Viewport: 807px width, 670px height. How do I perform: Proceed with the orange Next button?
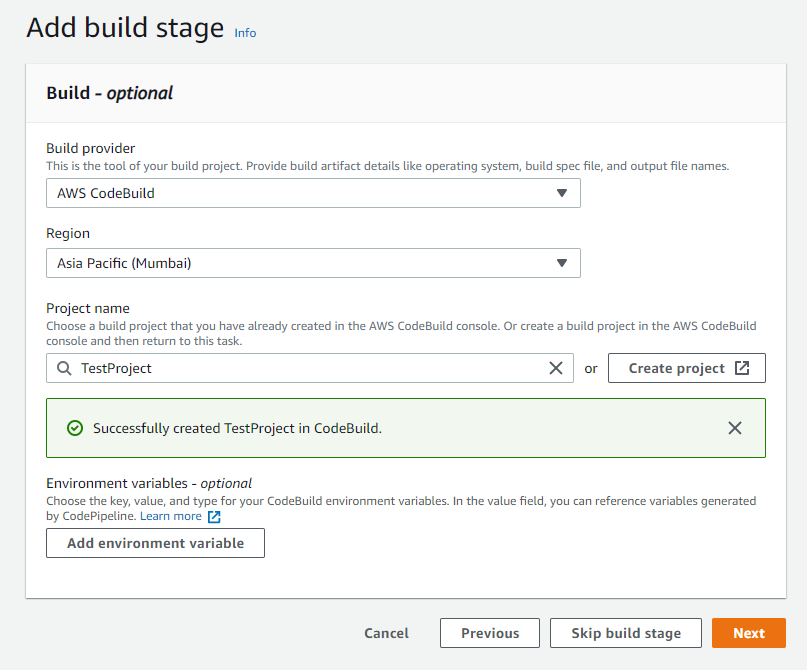748,633
